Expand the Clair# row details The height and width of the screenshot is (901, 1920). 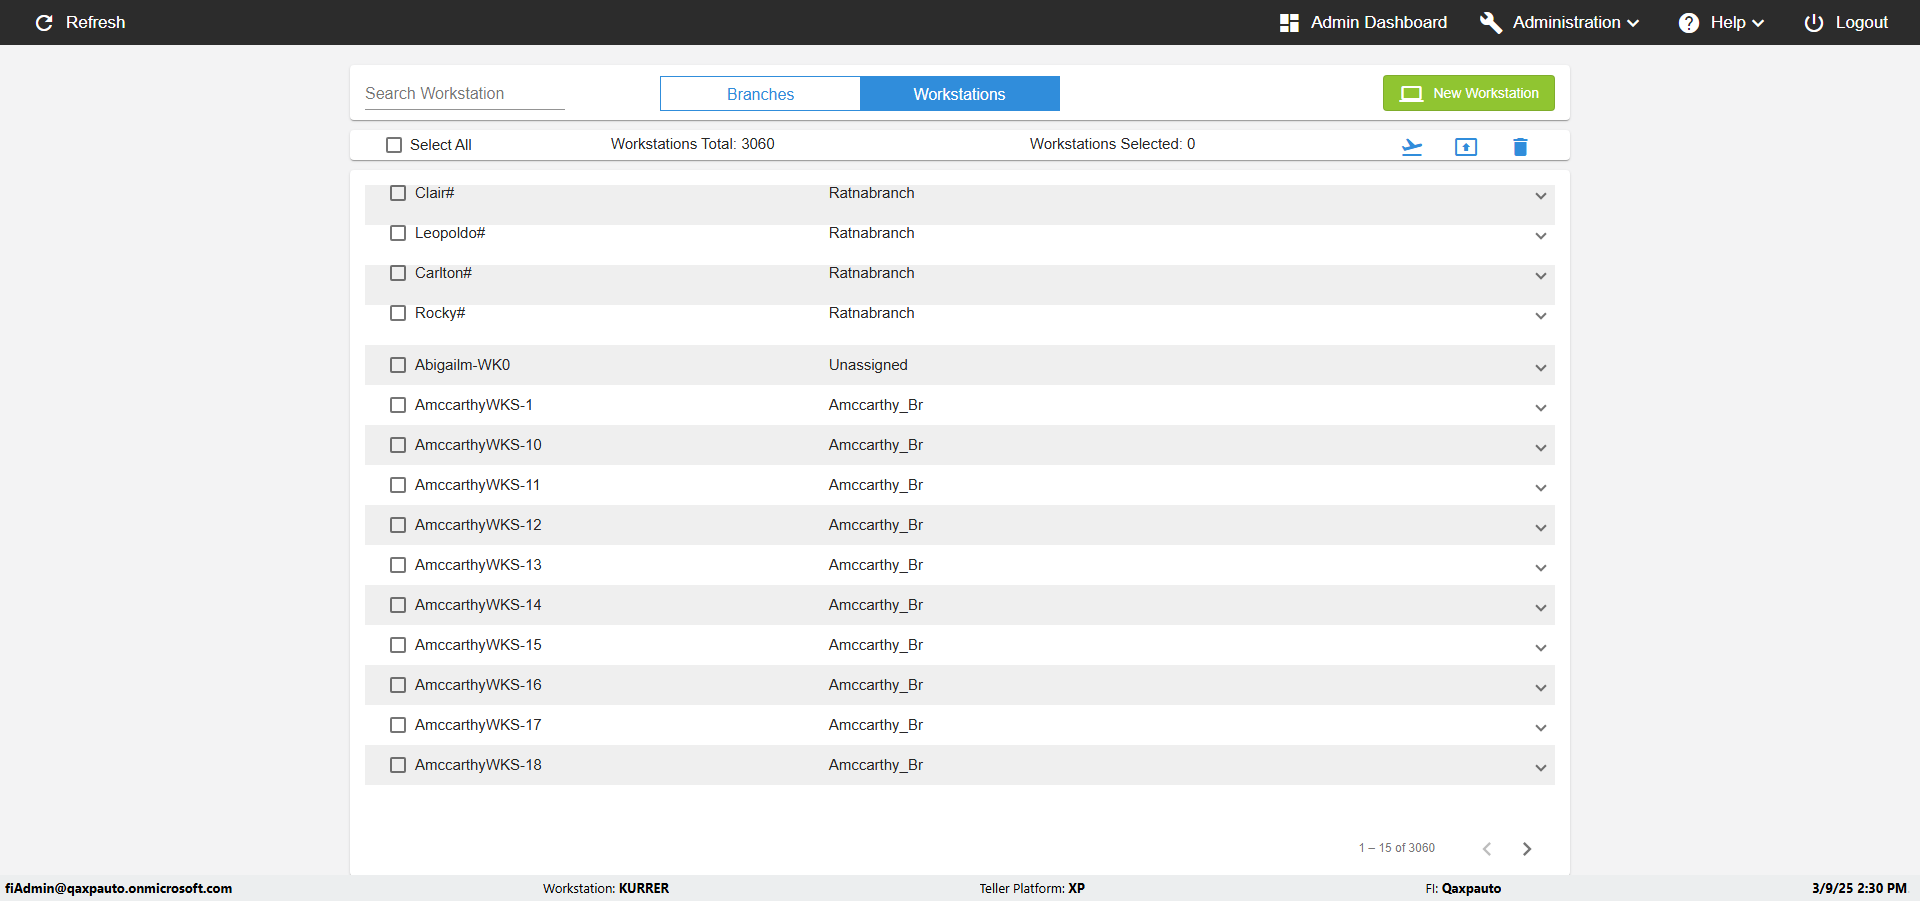[x=1541, y=196]
